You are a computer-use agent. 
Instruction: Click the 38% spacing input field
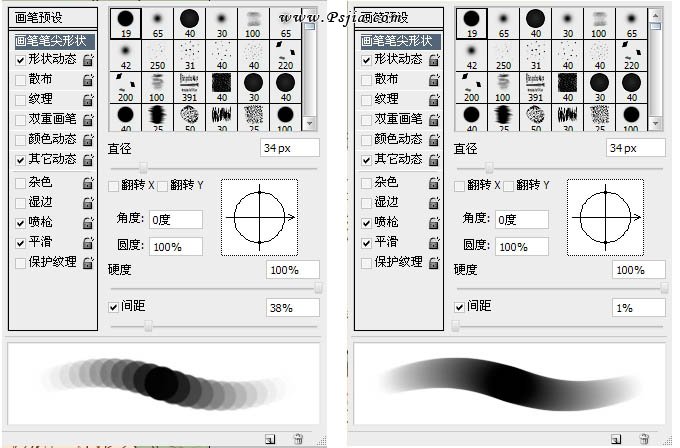[x=292, y=308]
